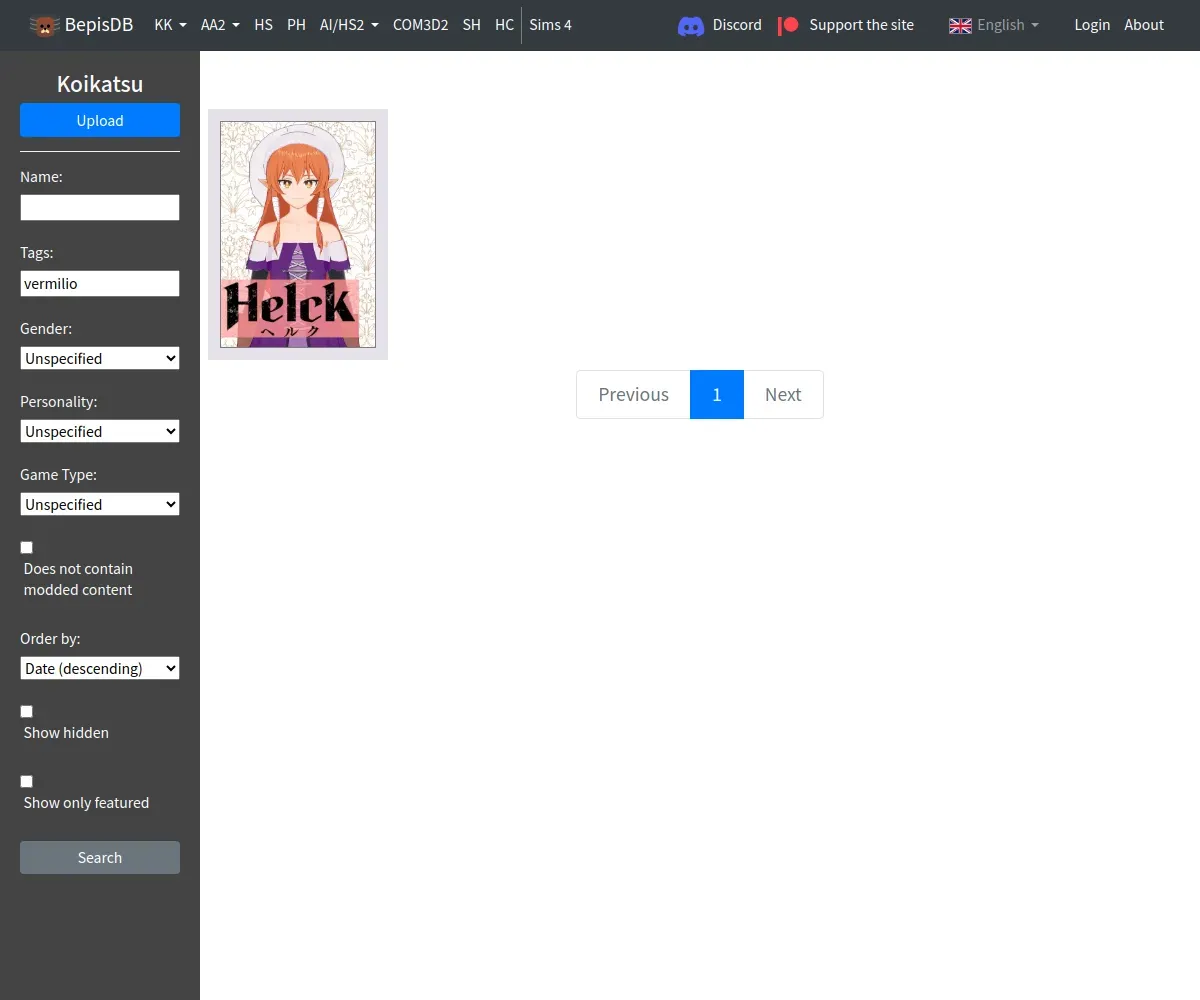Open the Sims 4 section

pos(550,25)
